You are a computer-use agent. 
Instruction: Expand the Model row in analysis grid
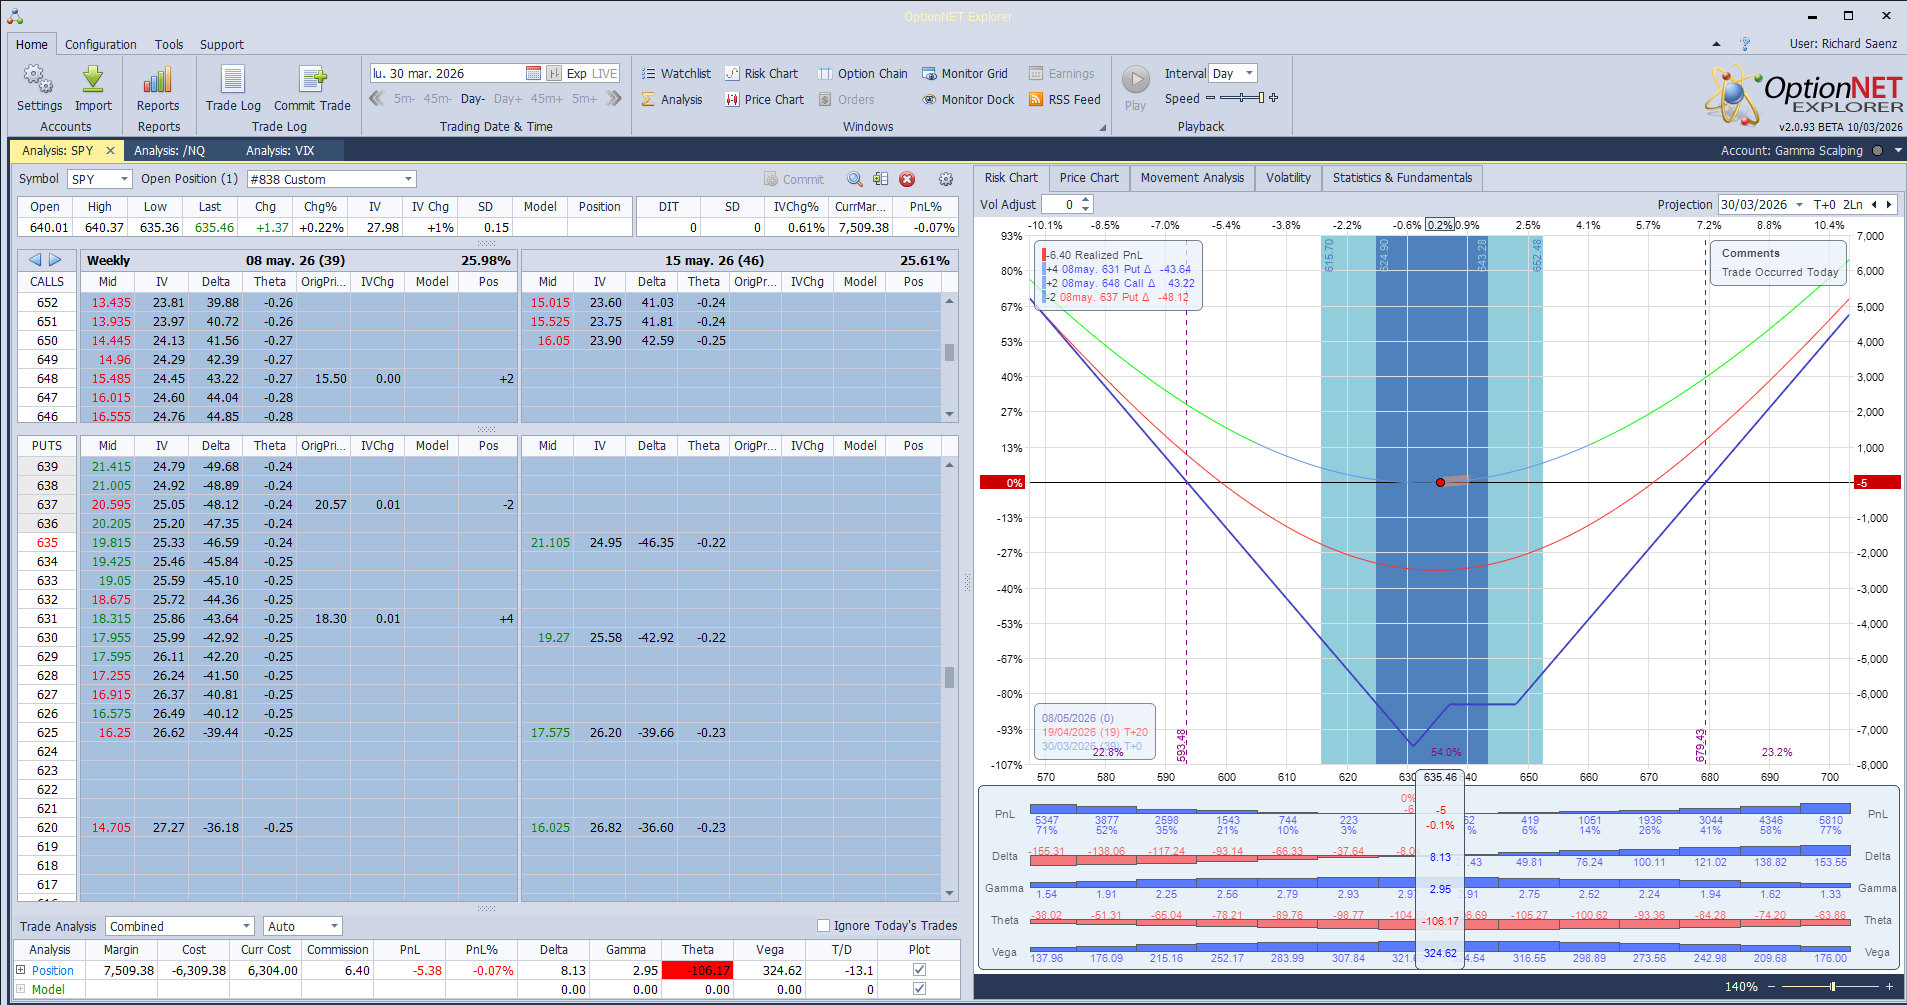(x=20, y=988)
